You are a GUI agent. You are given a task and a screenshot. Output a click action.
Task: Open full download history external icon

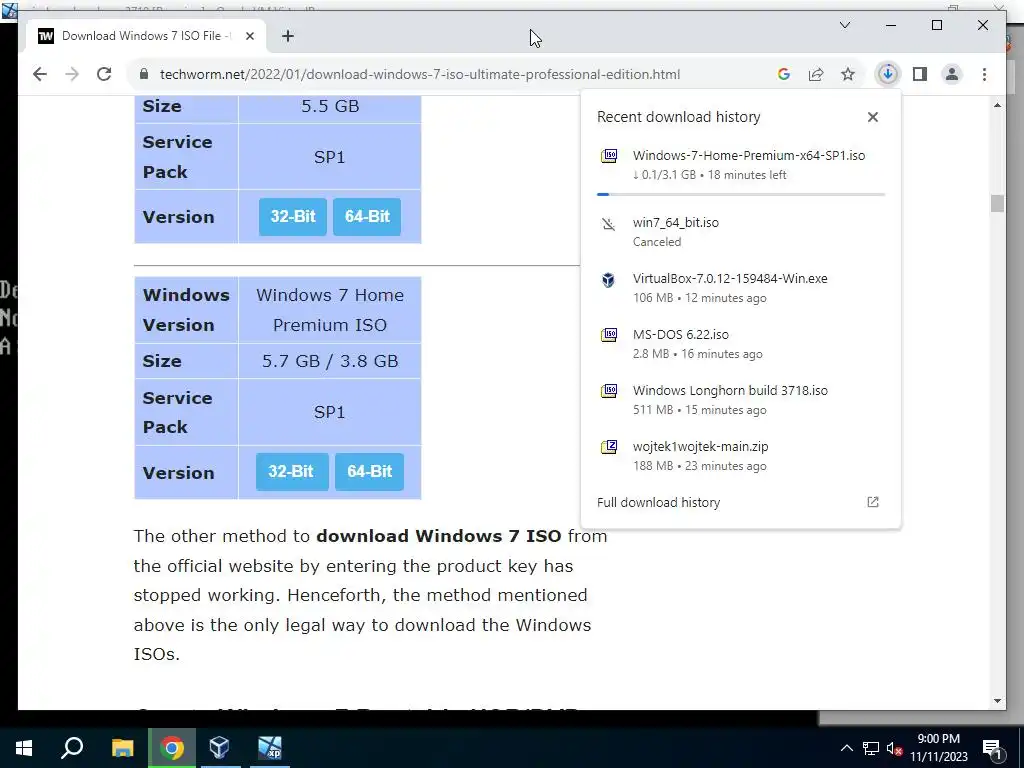[872, 502]
